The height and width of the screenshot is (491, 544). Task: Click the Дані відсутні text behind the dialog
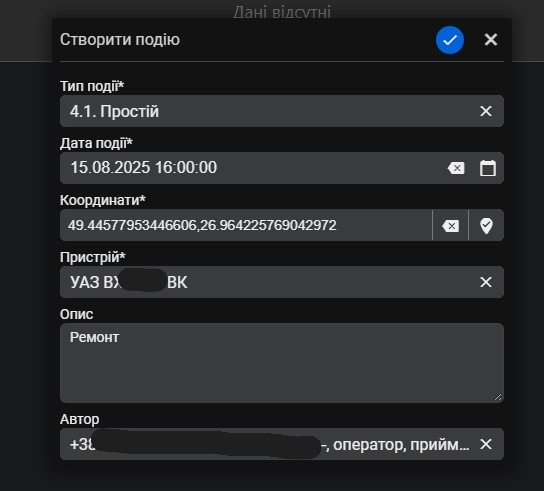coord(282,12)
